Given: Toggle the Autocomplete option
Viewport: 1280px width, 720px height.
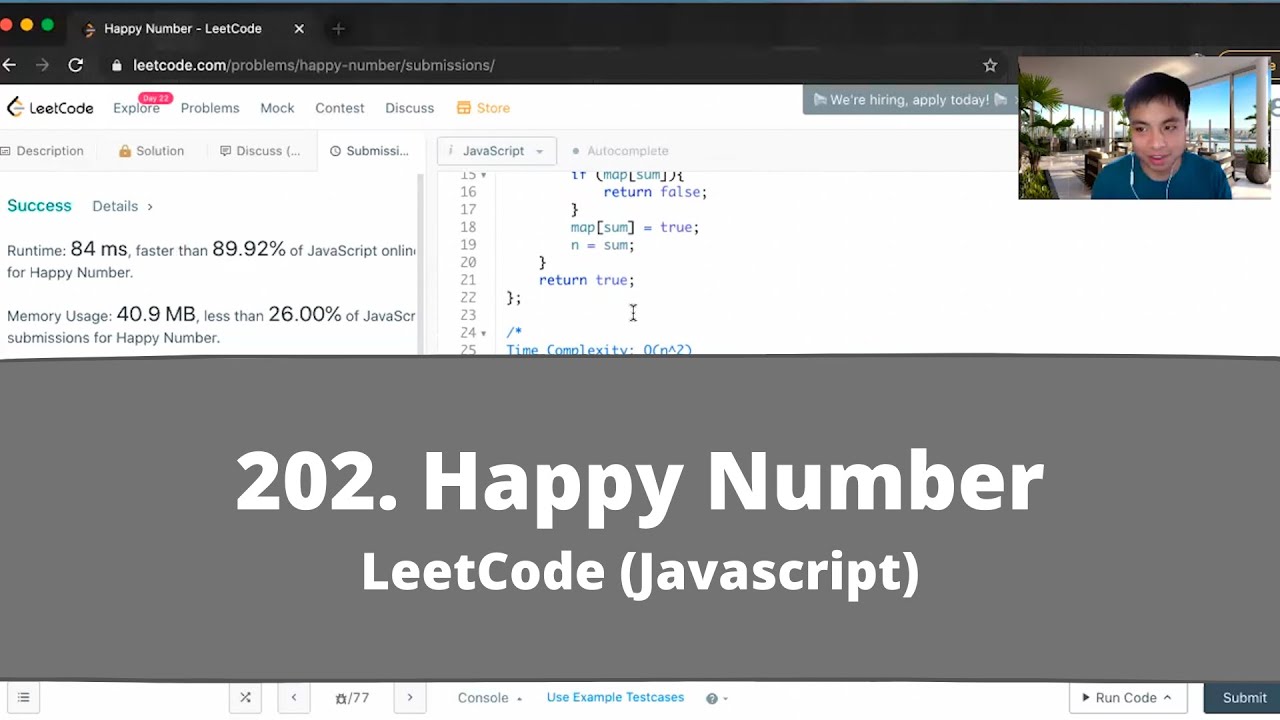Looking at the screenshot, I should pyautogui.click(x=620, y=151).
